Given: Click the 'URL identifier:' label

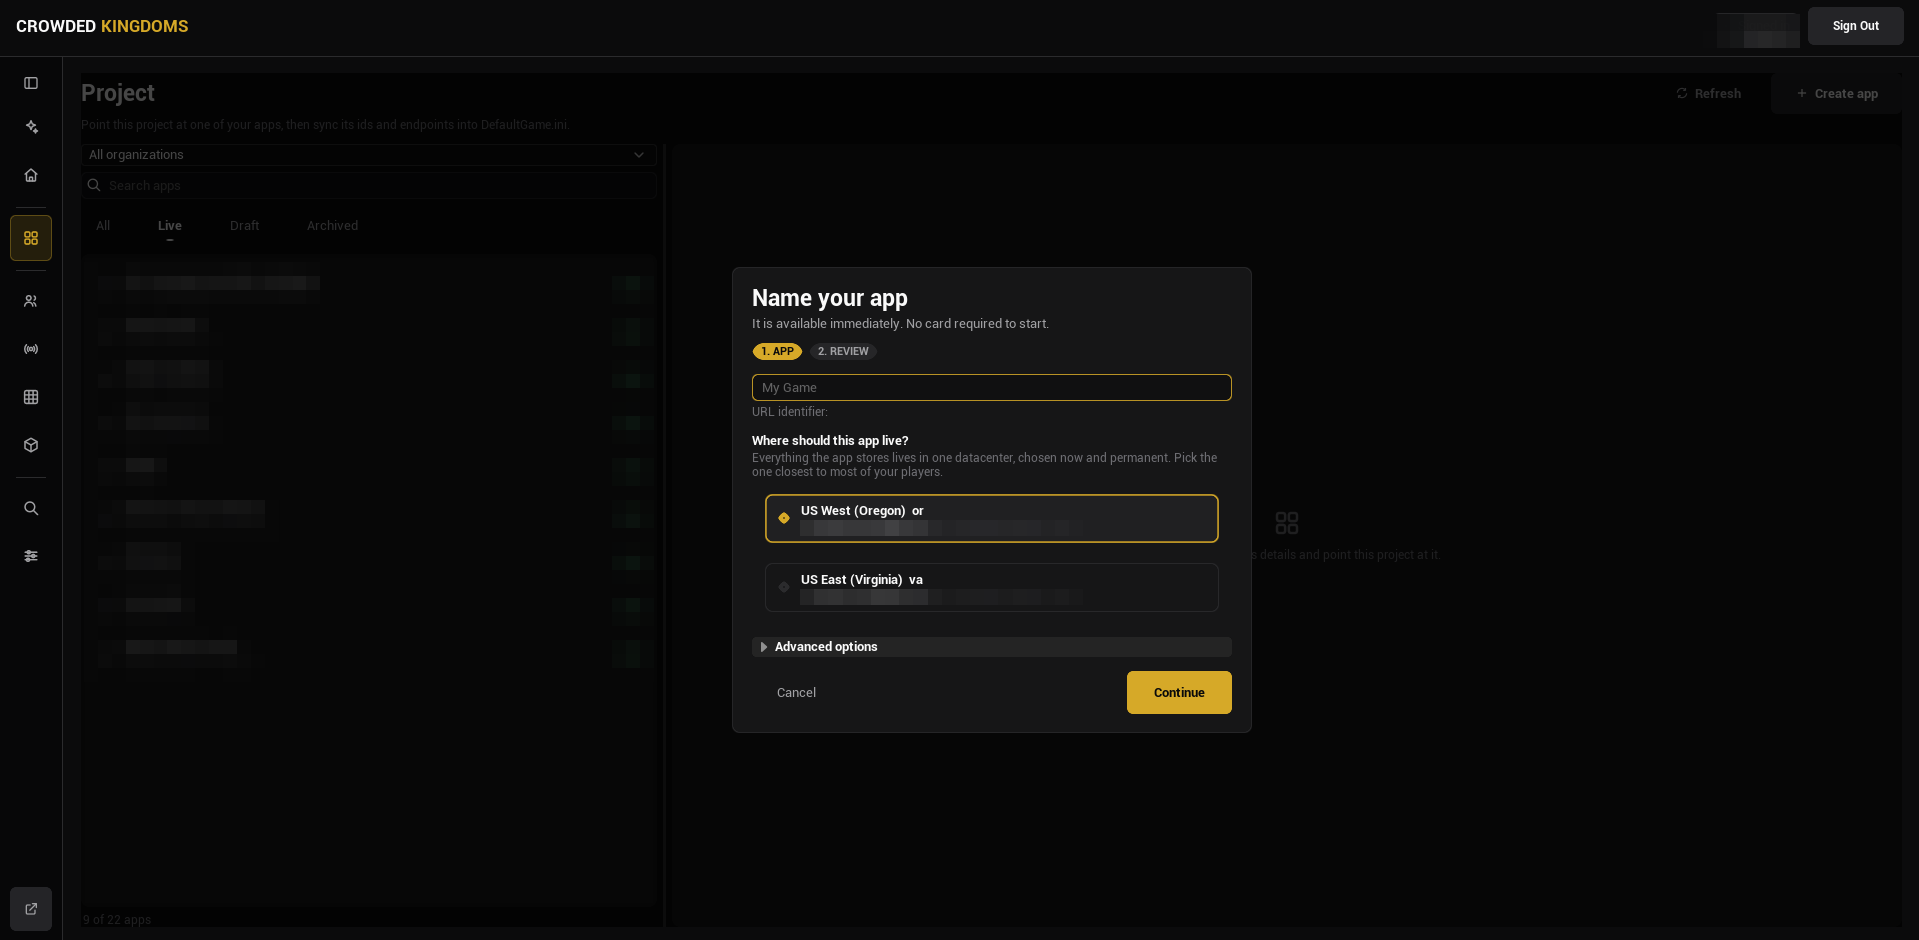Looking at the screenshot, I should 790,412.
